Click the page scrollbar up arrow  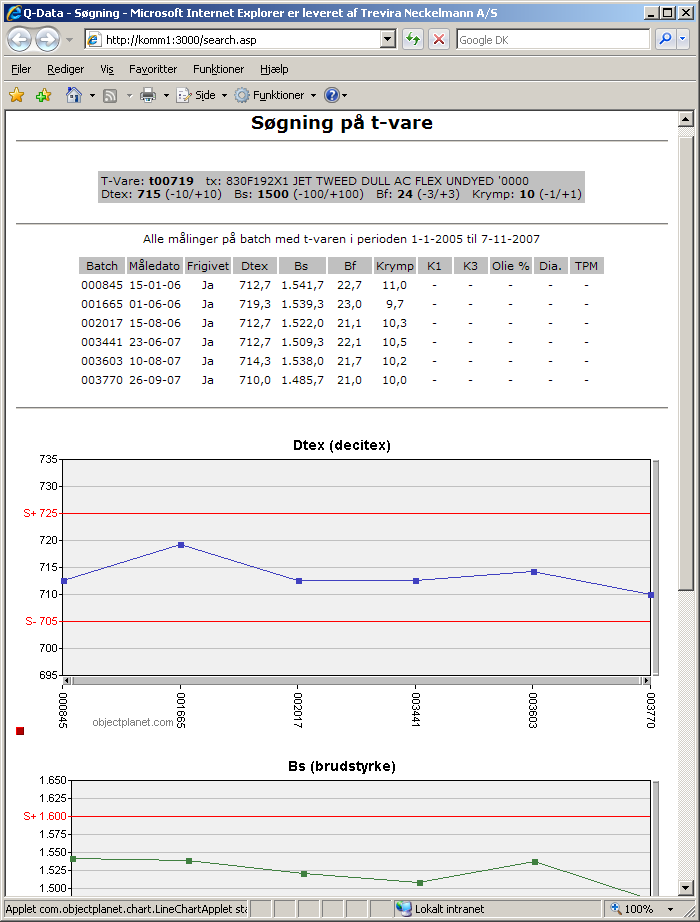pyautogui.click(x=685, y=119)
